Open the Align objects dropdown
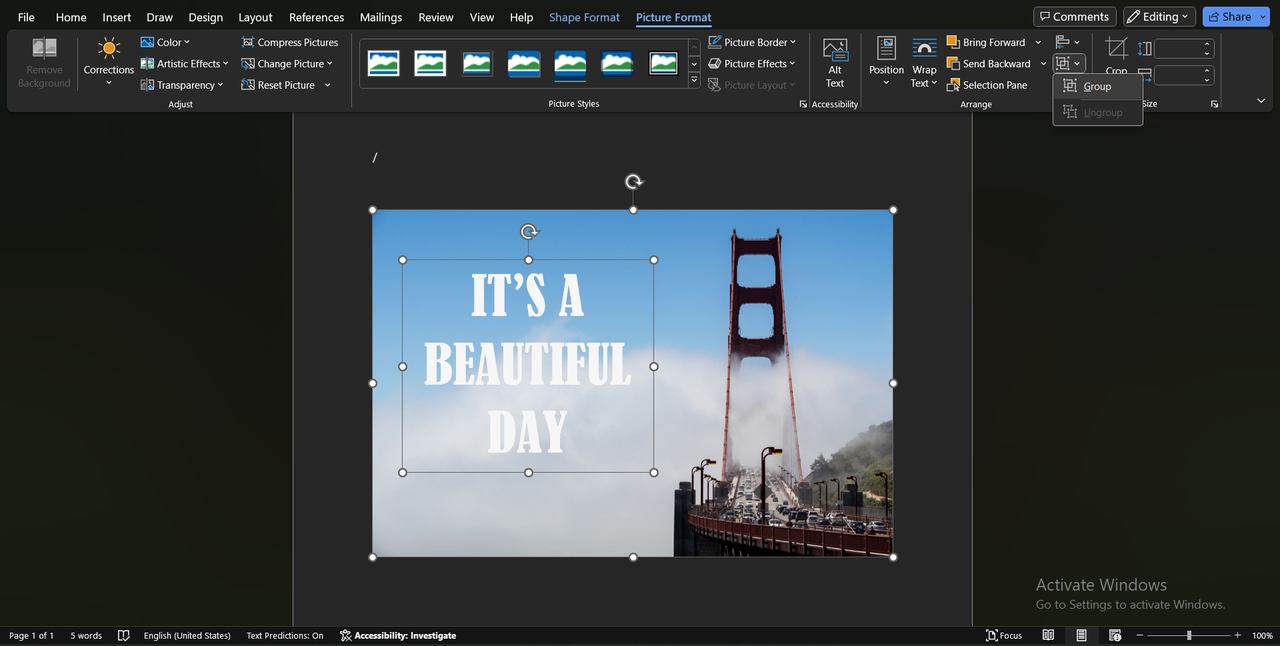 click(1066, 42)
